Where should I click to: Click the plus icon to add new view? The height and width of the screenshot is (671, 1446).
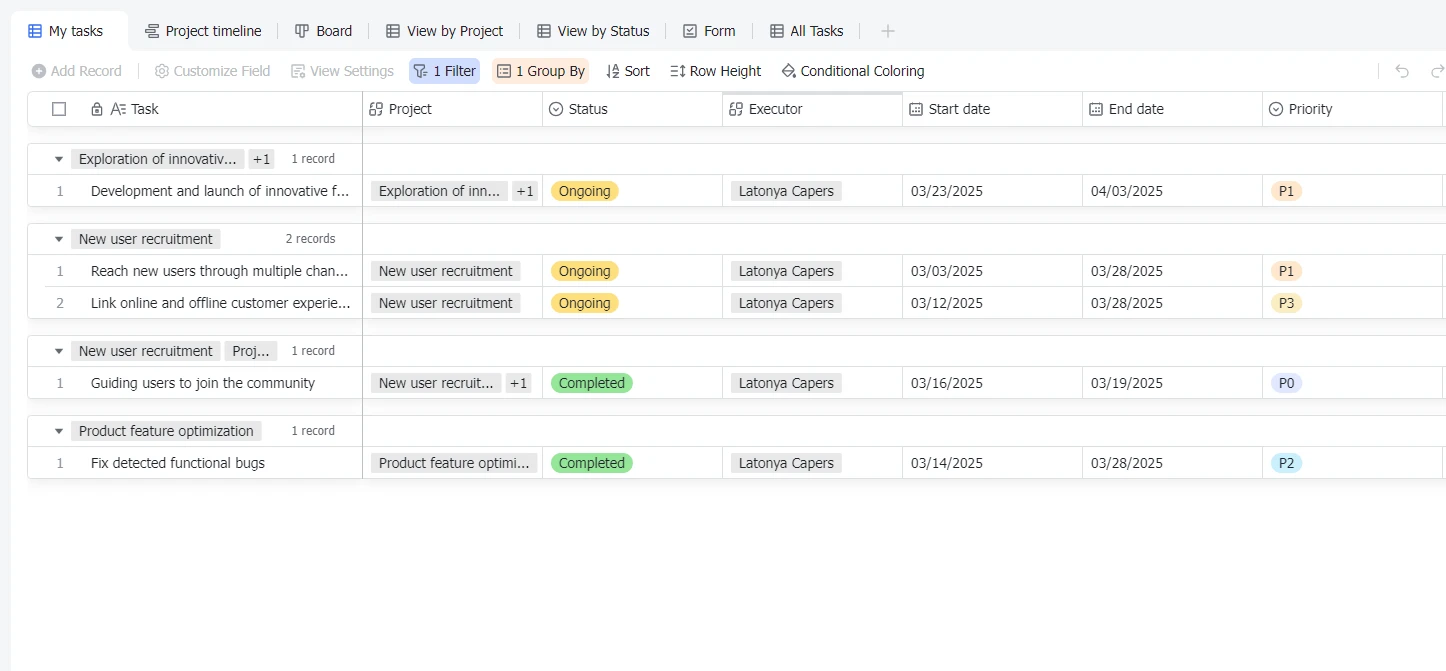pyautogui.click(x=888, y=31)
